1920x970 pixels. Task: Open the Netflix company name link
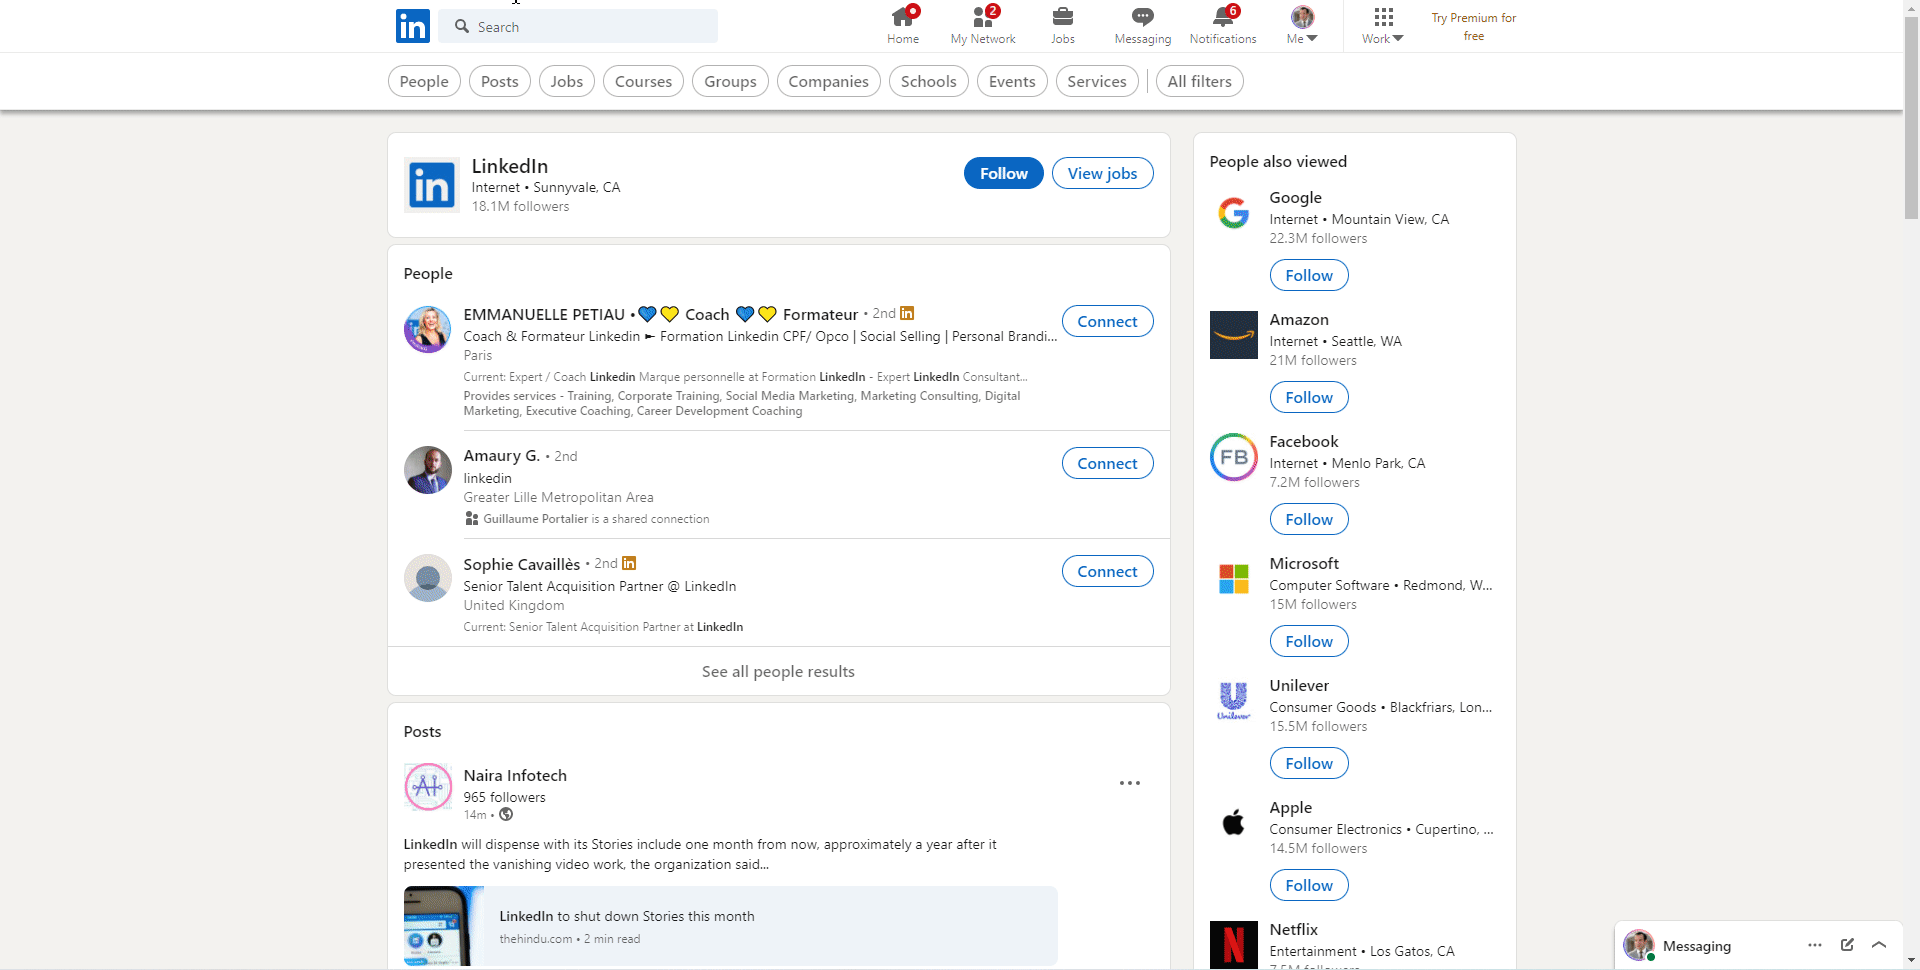click(1294, 929)
